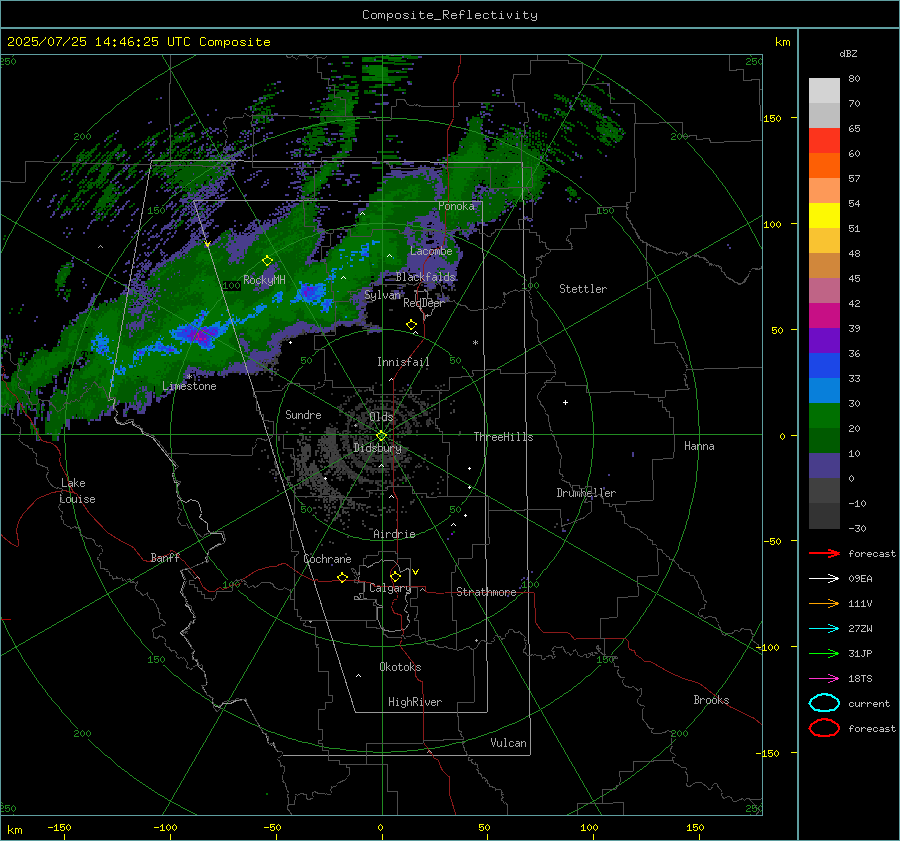Click the Okotoks city label
This screenshot has height=841, width=900.
pos(400,666)
